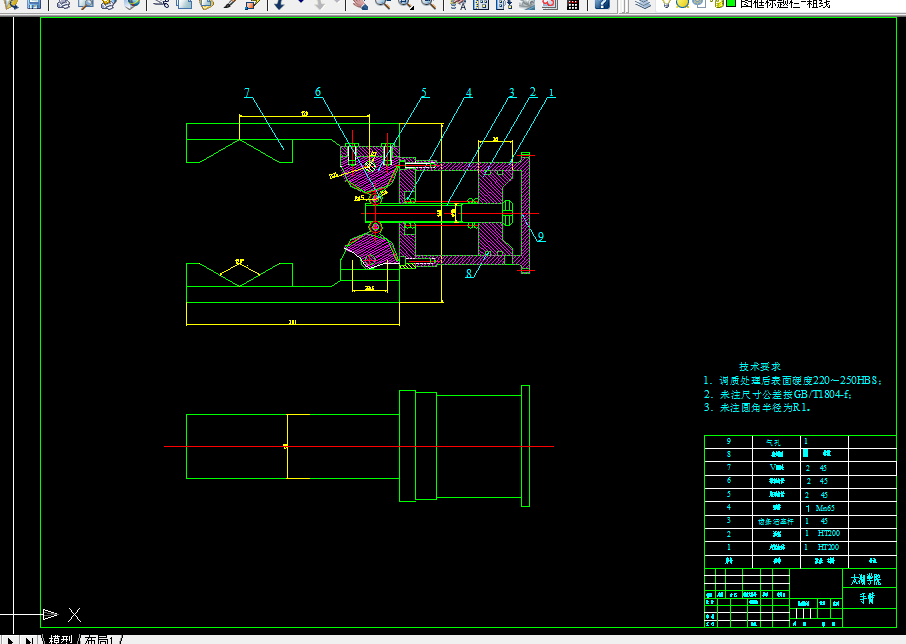Select HT200 in parts list row 1
The height and width of the screenshot is (644, 906).
[x=828, y=547]
